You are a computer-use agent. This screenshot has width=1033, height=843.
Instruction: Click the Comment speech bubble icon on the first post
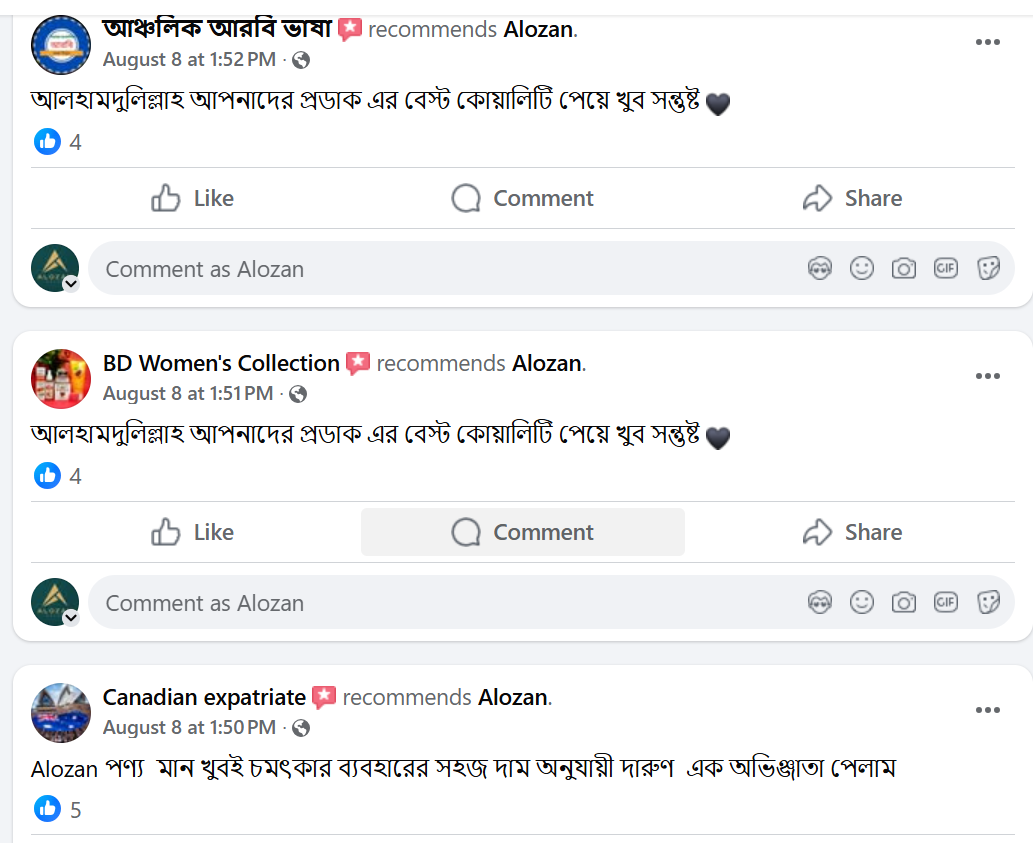pyautogui.click(x=464, y=198)
